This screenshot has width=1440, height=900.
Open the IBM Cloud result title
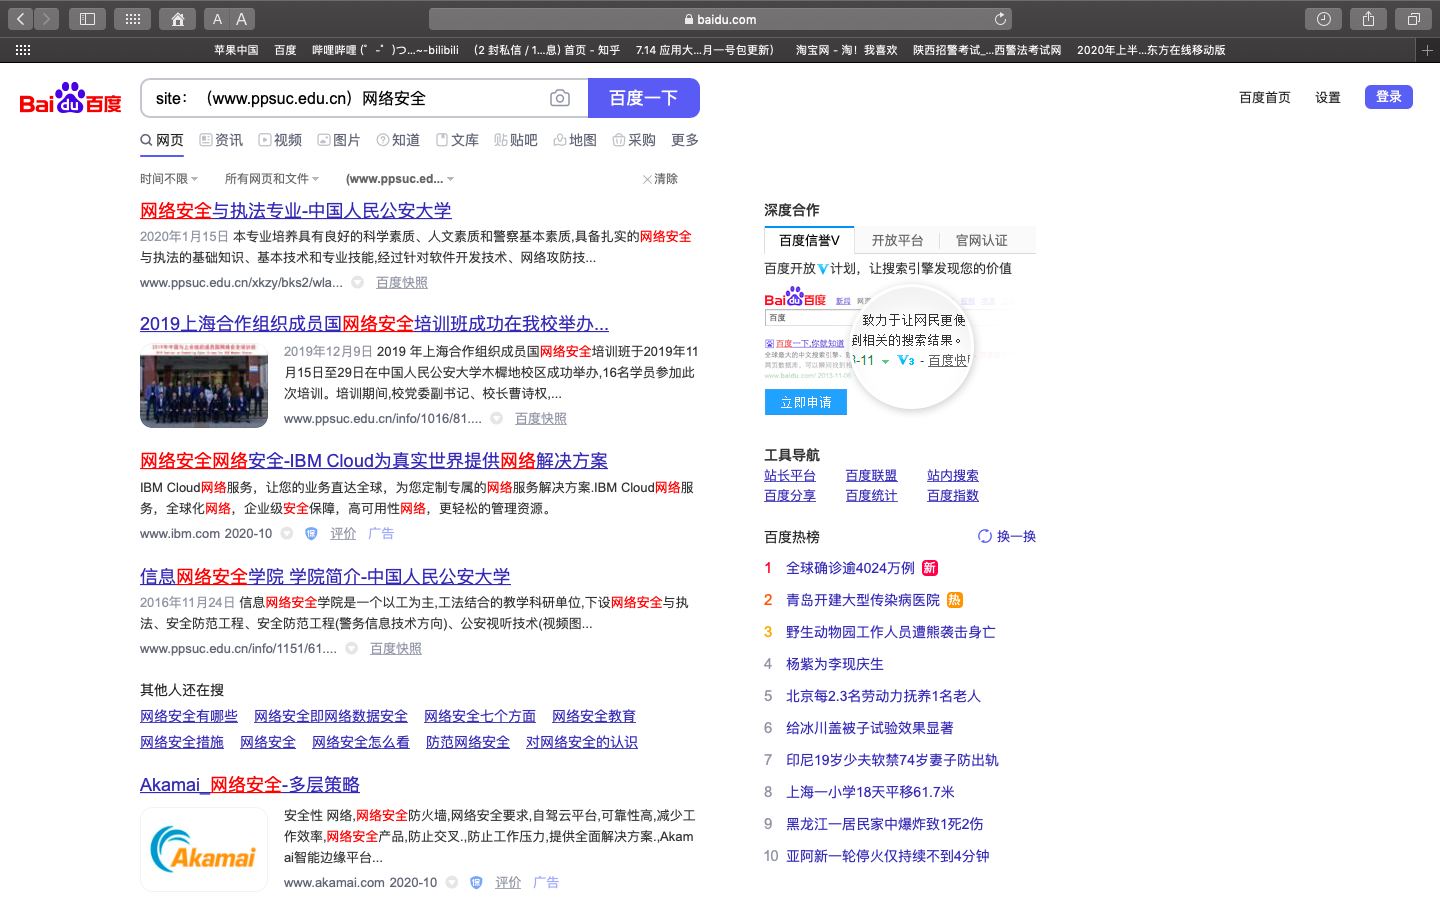[374, 461]
